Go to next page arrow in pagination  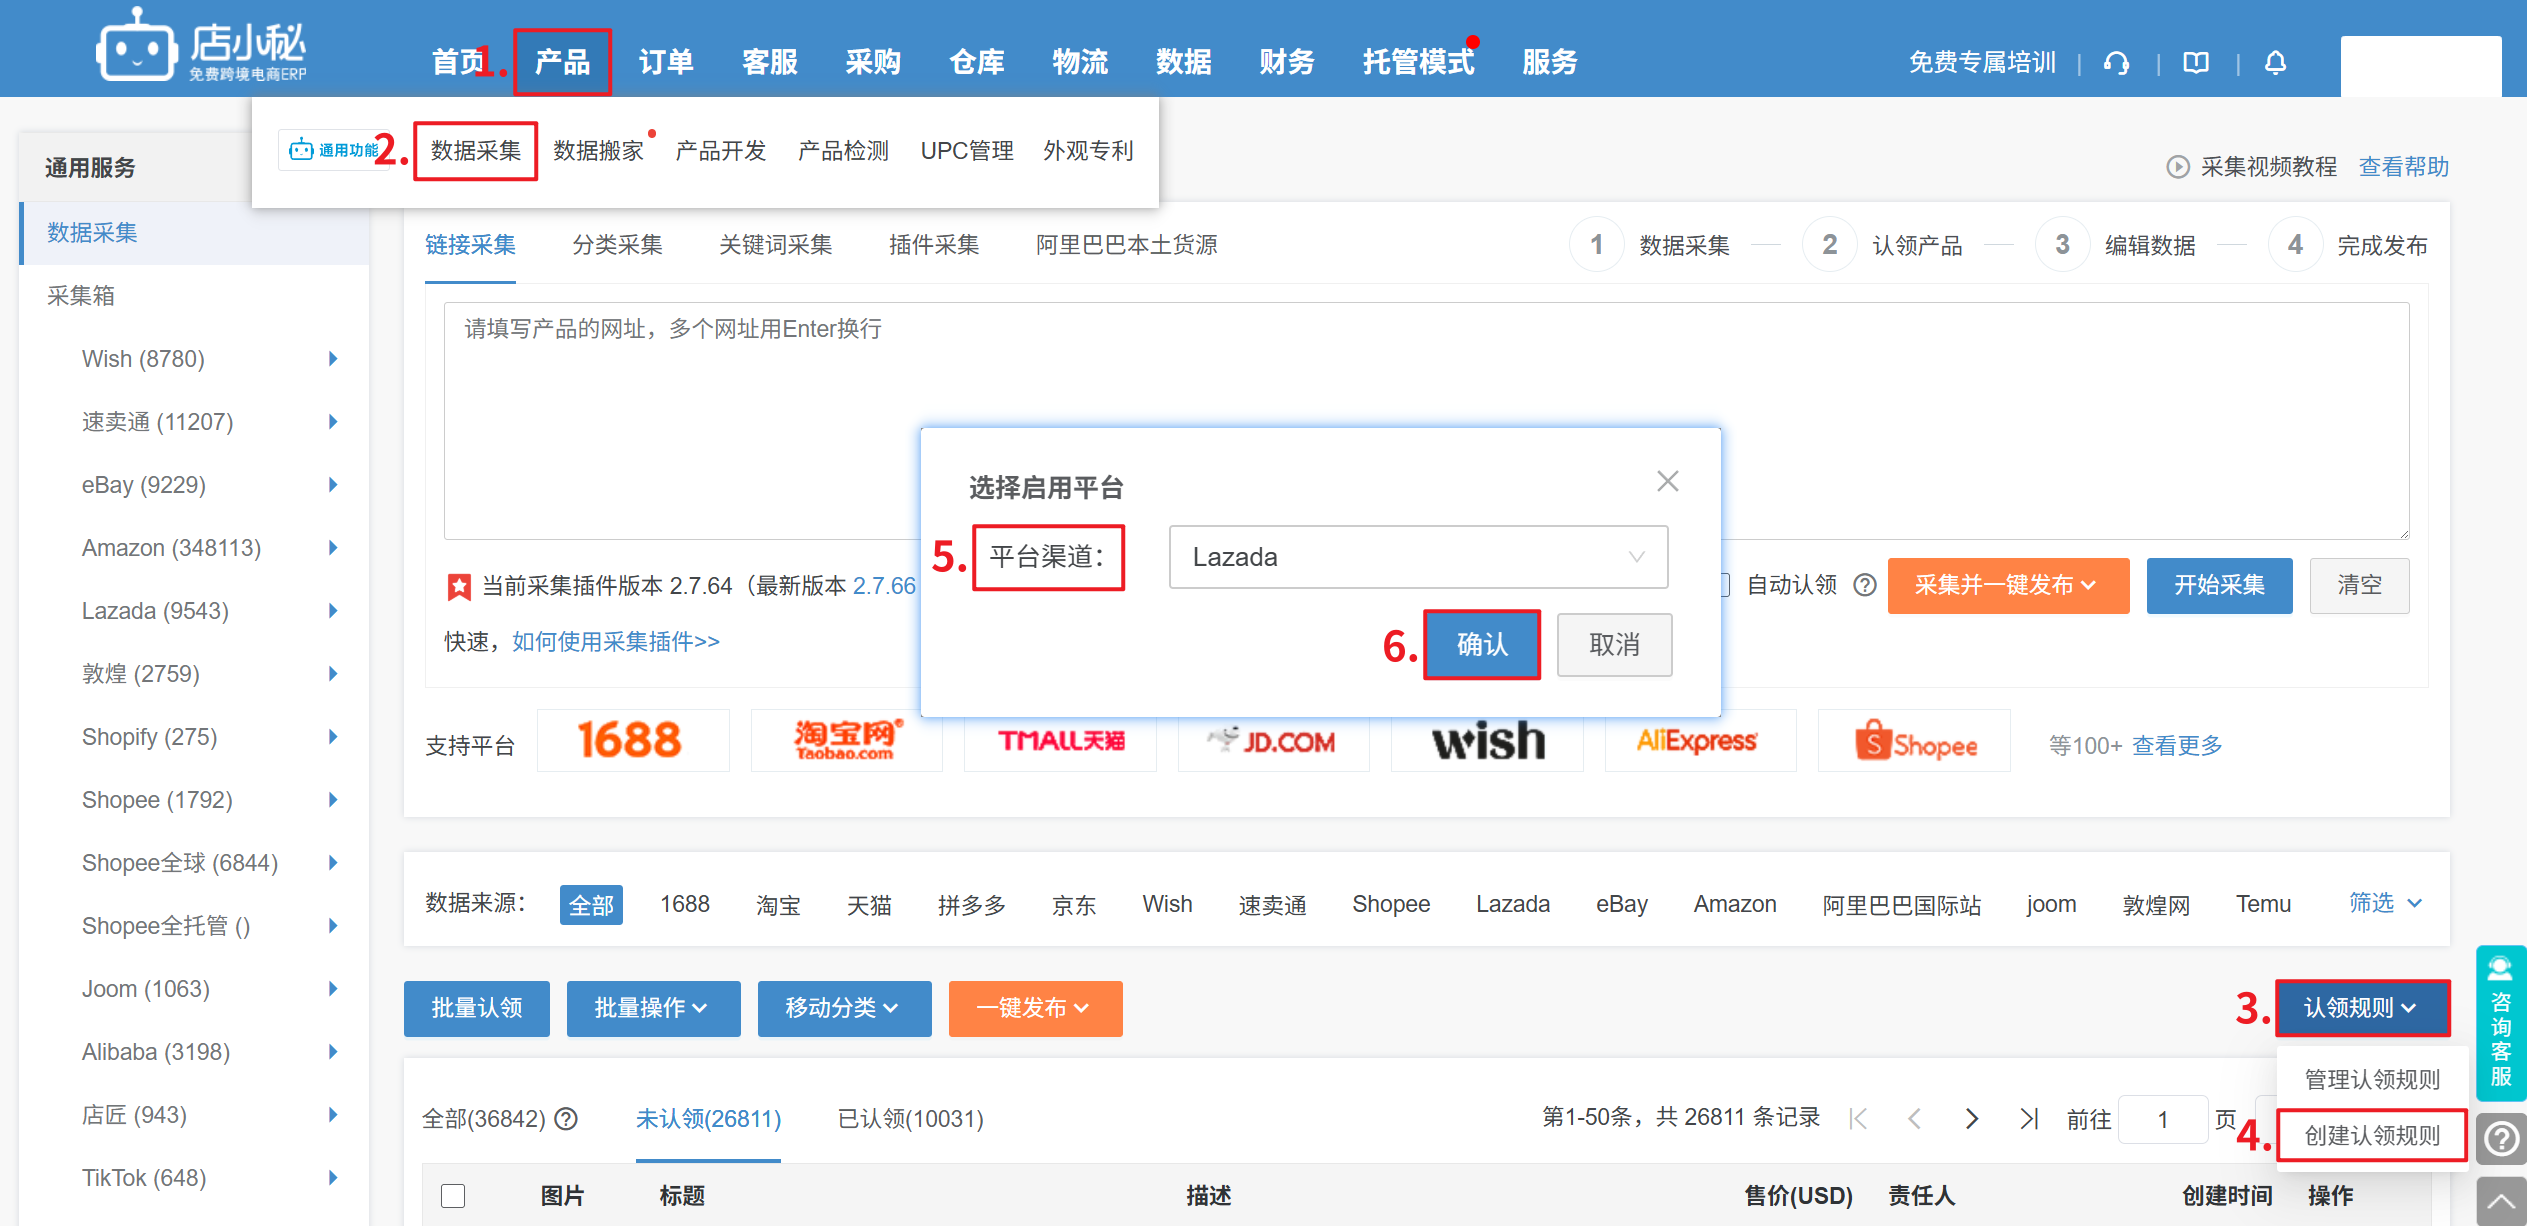point(1971,1118)
